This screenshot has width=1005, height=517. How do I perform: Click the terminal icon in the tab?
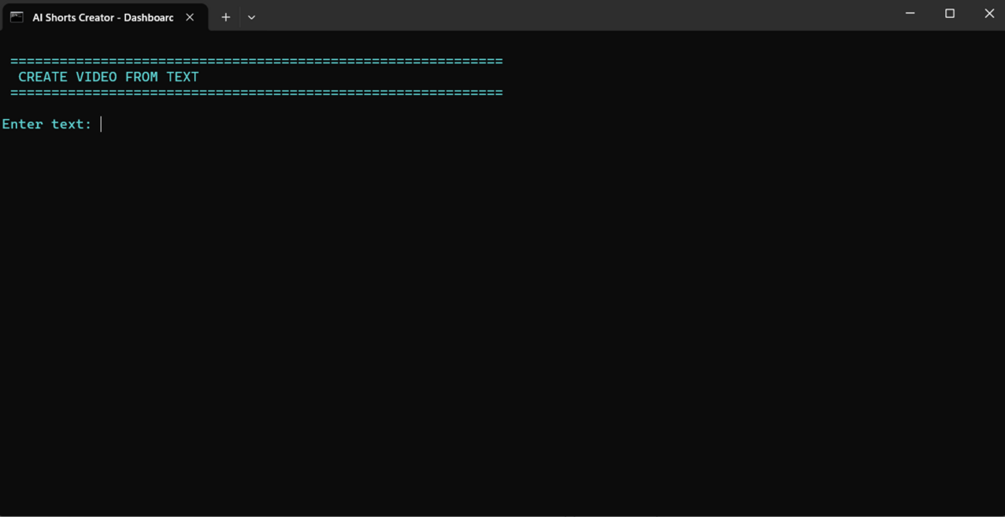(x=17, y=17)
